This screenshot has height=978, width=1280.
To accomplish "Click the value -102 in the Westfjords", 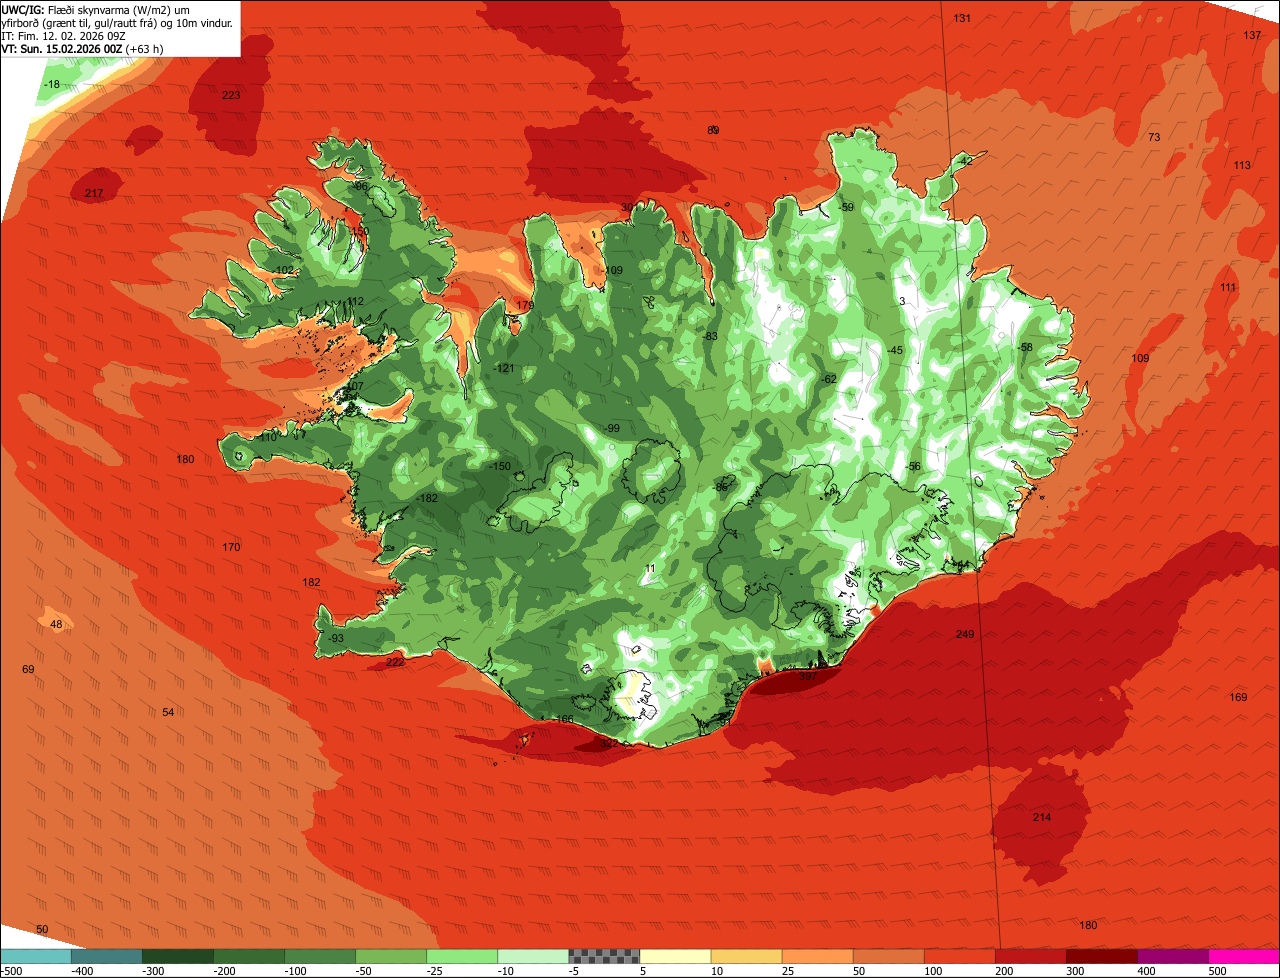I will coord(283,270).
